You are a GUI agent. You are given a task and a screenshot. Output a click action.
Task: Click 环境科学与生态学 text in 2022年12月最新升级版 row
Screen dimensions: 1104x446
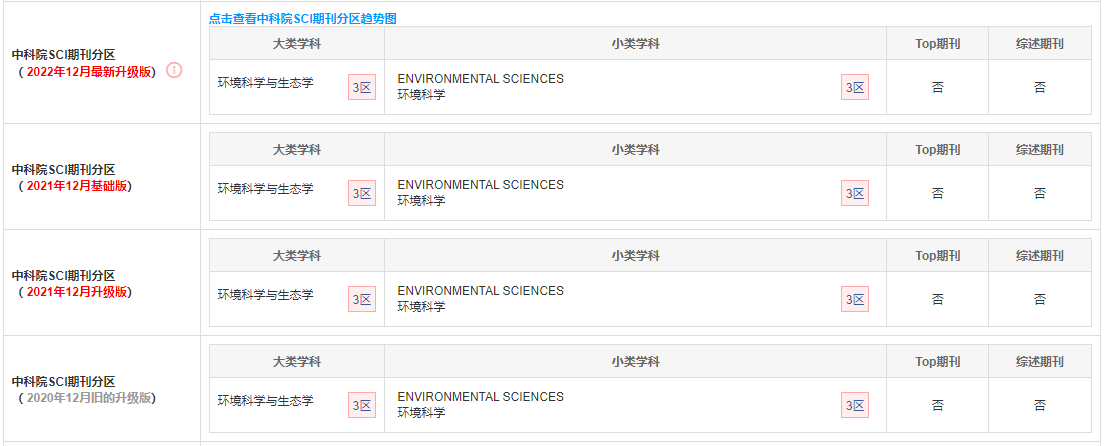coord(265,83)
